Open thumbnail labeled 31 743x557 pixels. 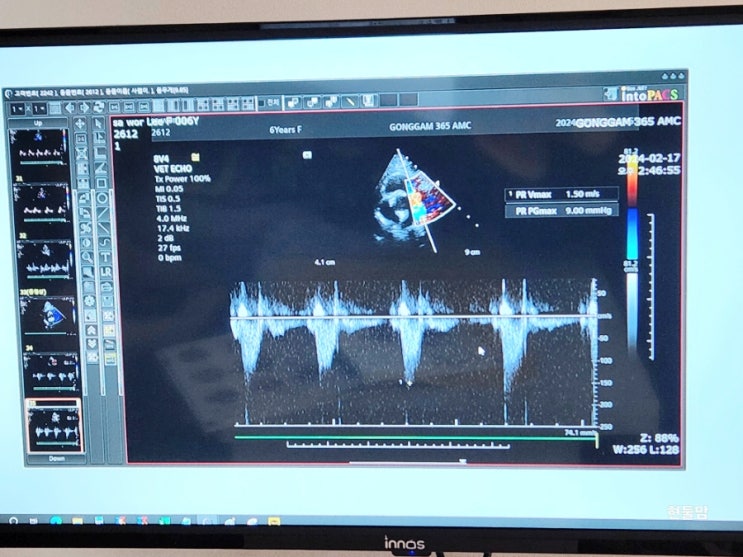[41, 203]
